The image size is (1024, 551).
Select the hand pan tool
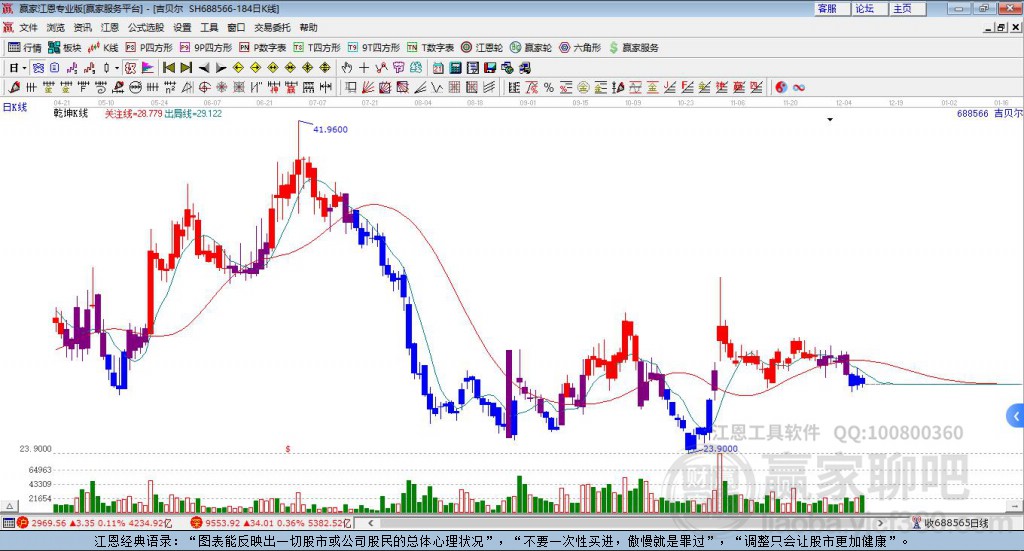tap(346, 68)
